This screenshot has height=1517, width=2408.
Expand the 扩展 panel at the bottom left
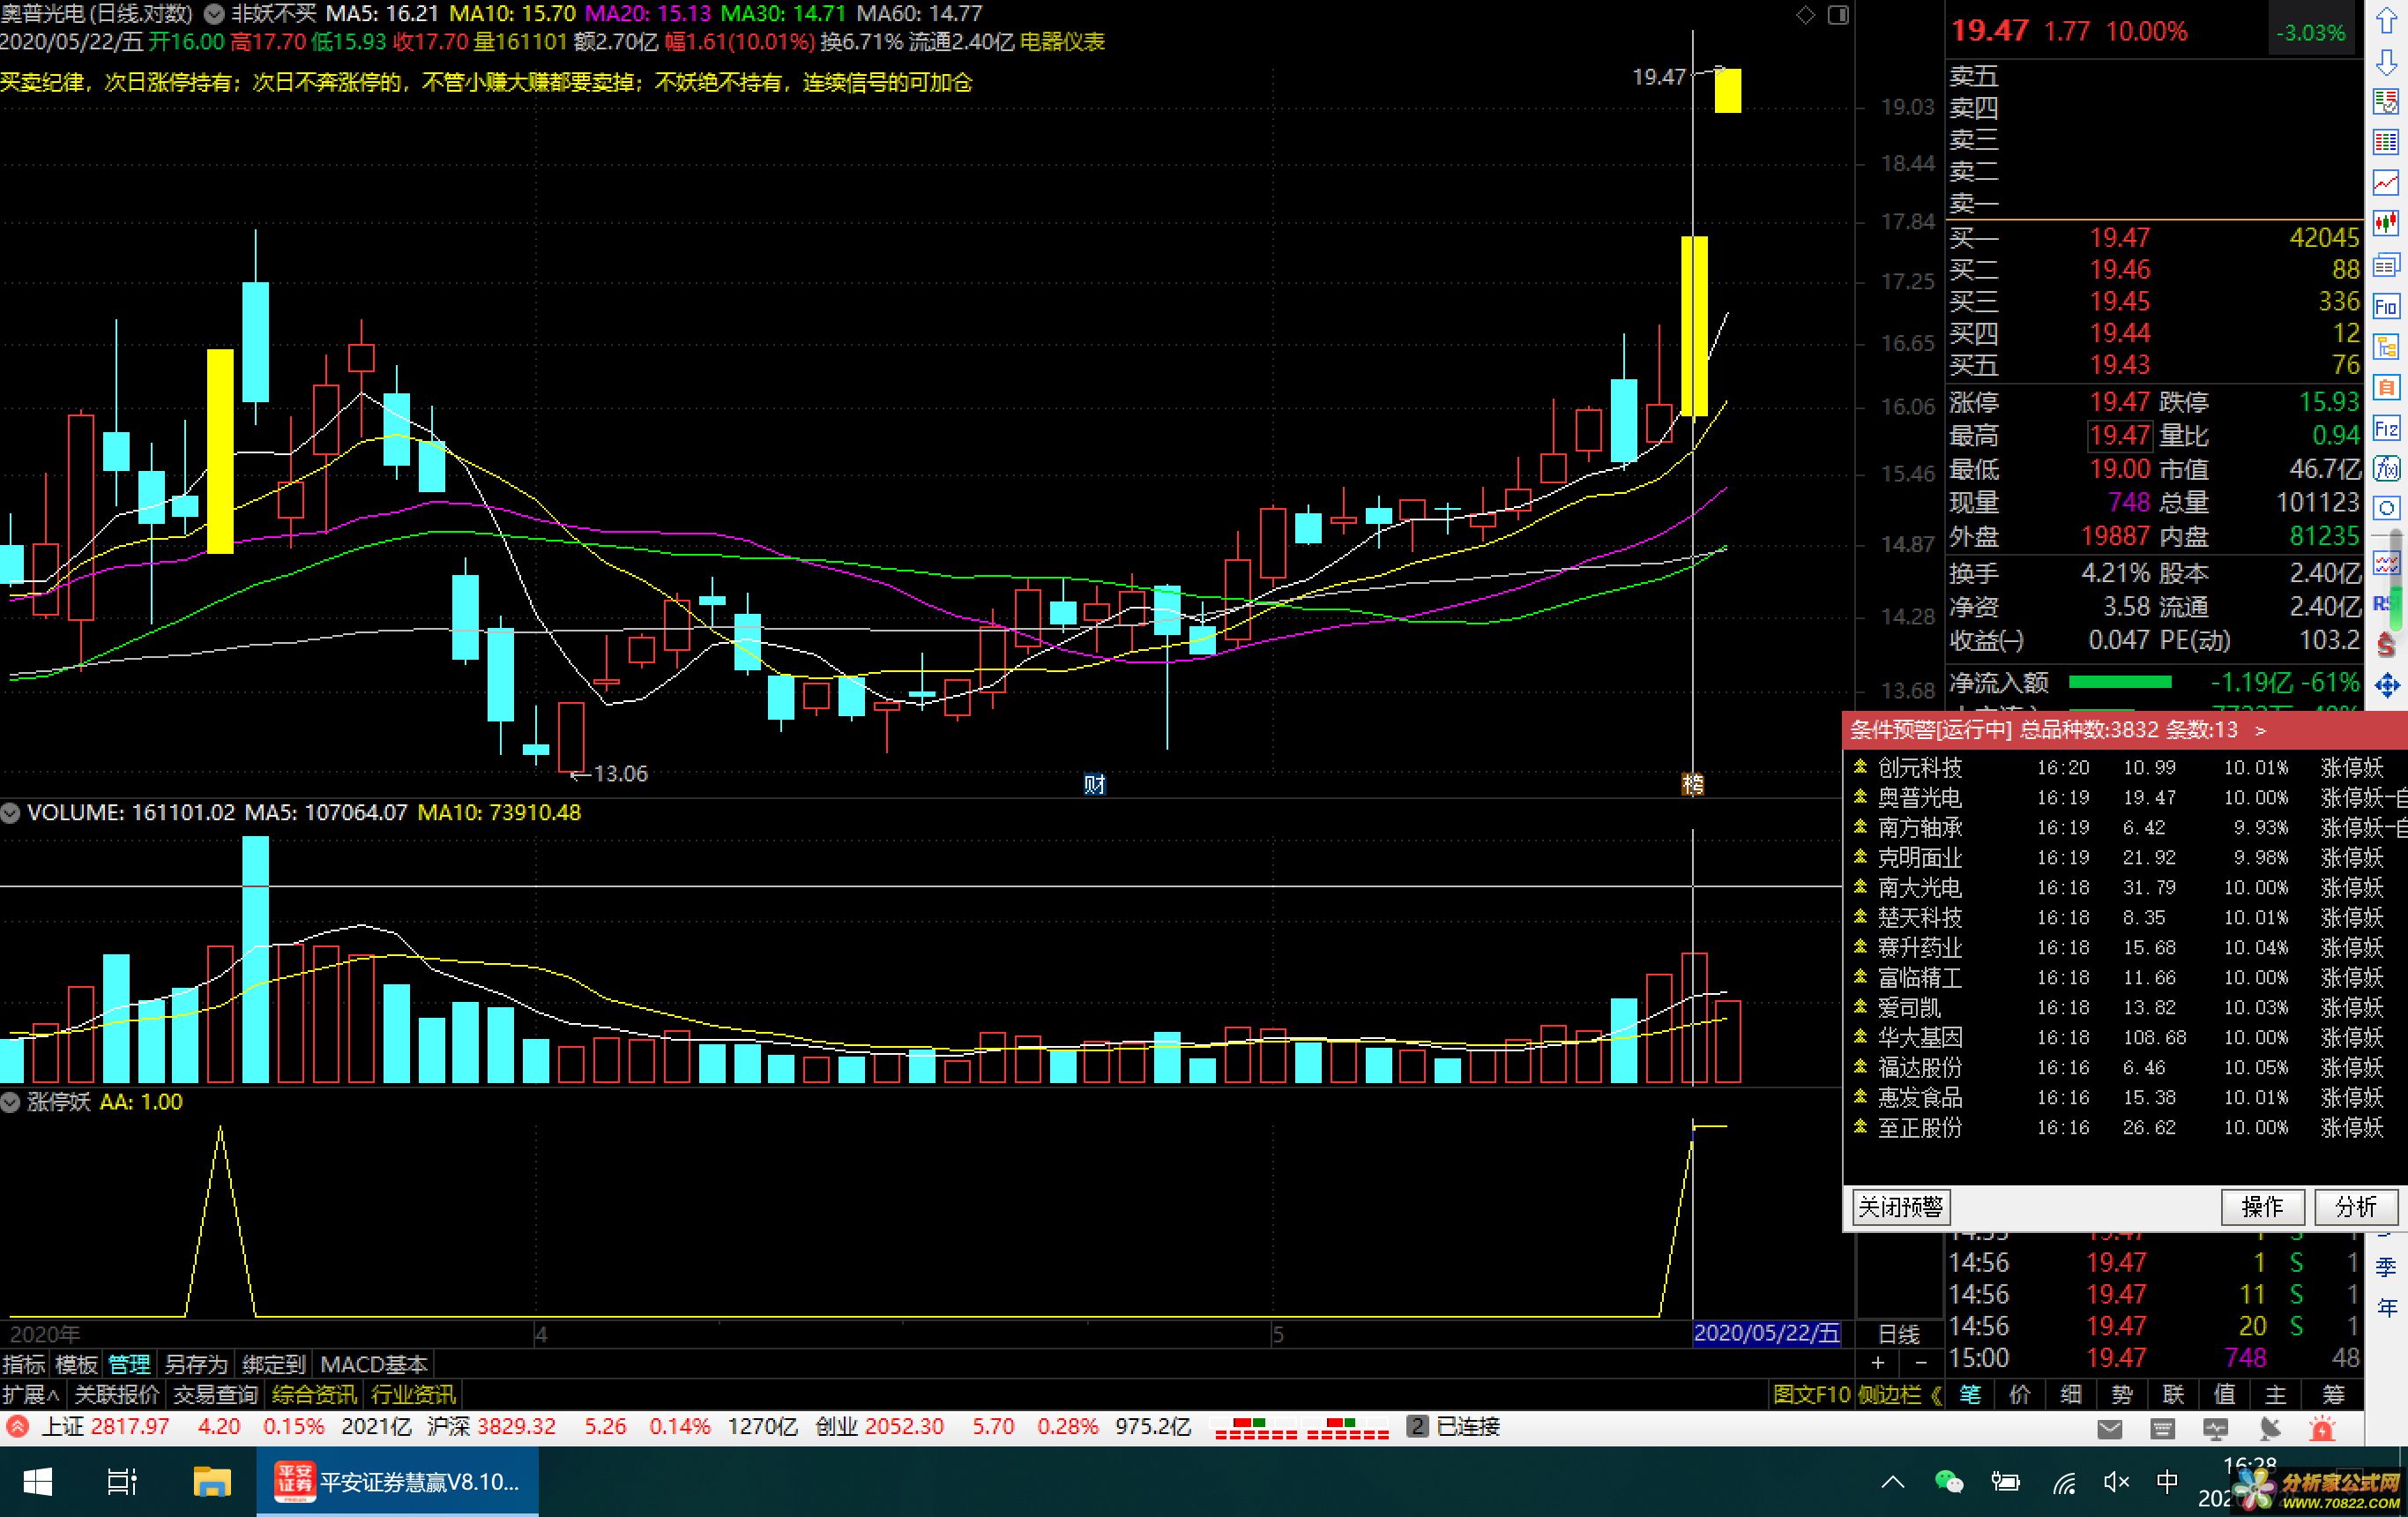pos(31,1394)
